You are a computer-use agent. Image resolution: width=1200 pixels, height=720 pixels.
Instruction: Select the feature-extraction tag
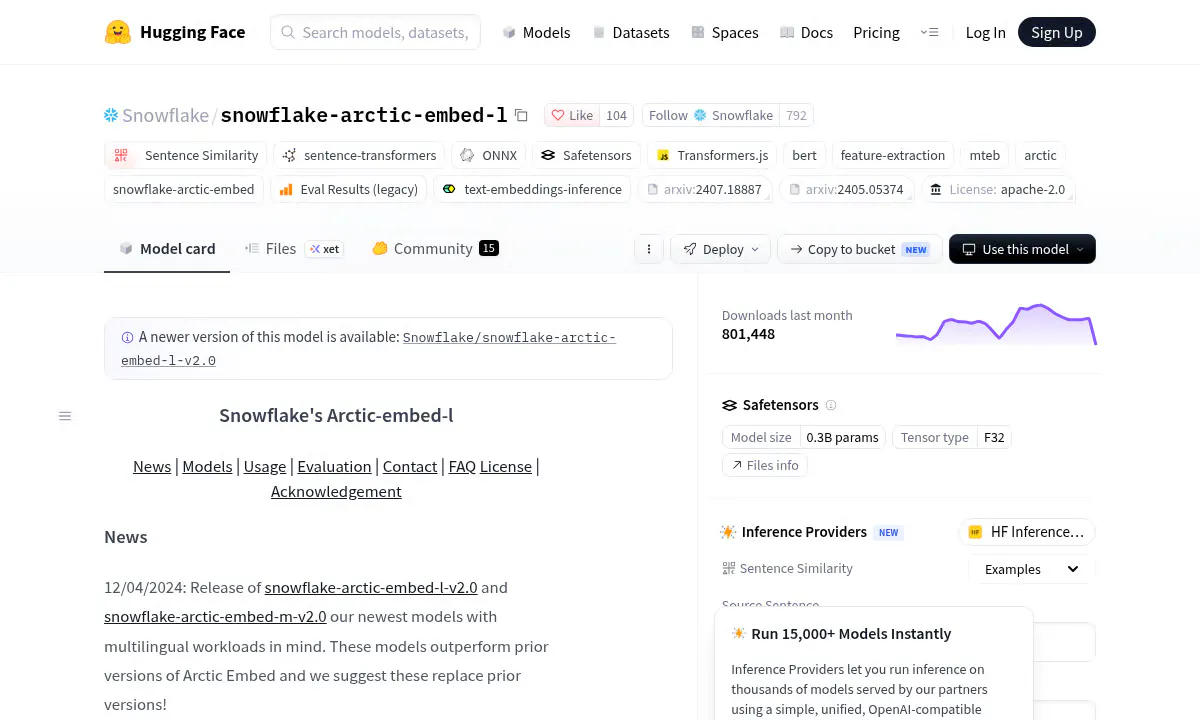point(892,155)
